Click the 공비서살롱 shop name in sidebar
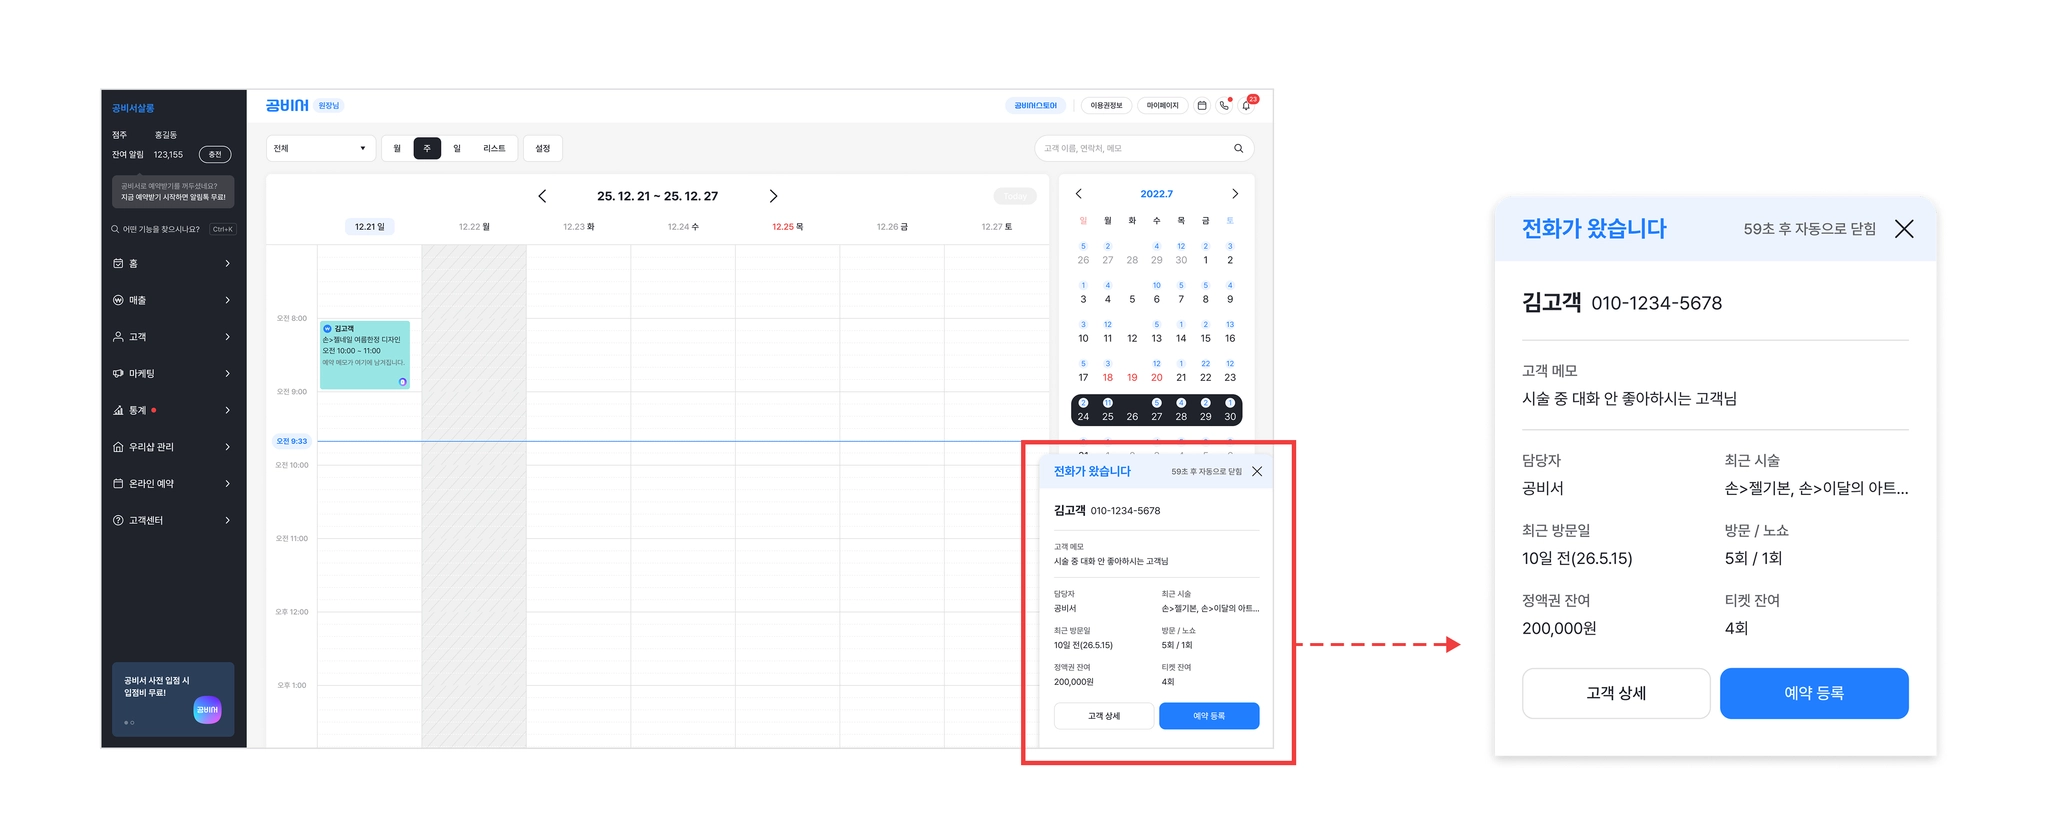The height and width of the screenshot is (833, 2048). pos(133,108)
